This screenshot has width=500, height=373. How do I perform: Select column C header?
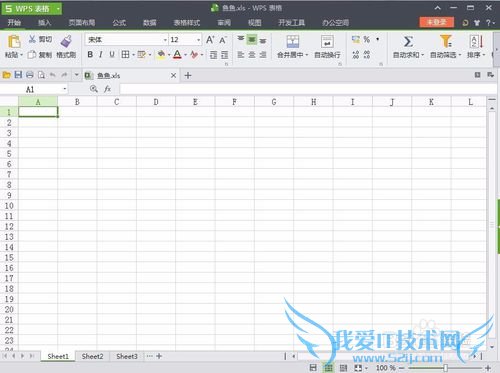click(x=117, y=102)
